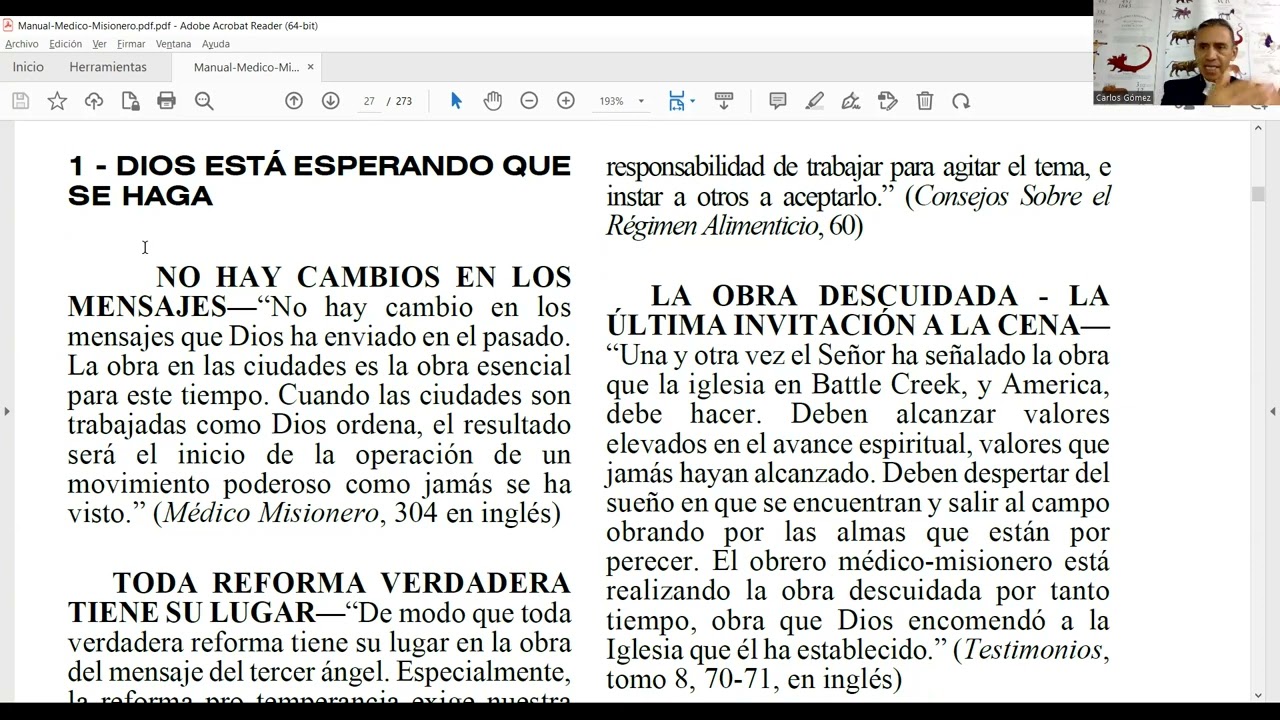Click the document lock icon in the toolbar

point(130,101)
